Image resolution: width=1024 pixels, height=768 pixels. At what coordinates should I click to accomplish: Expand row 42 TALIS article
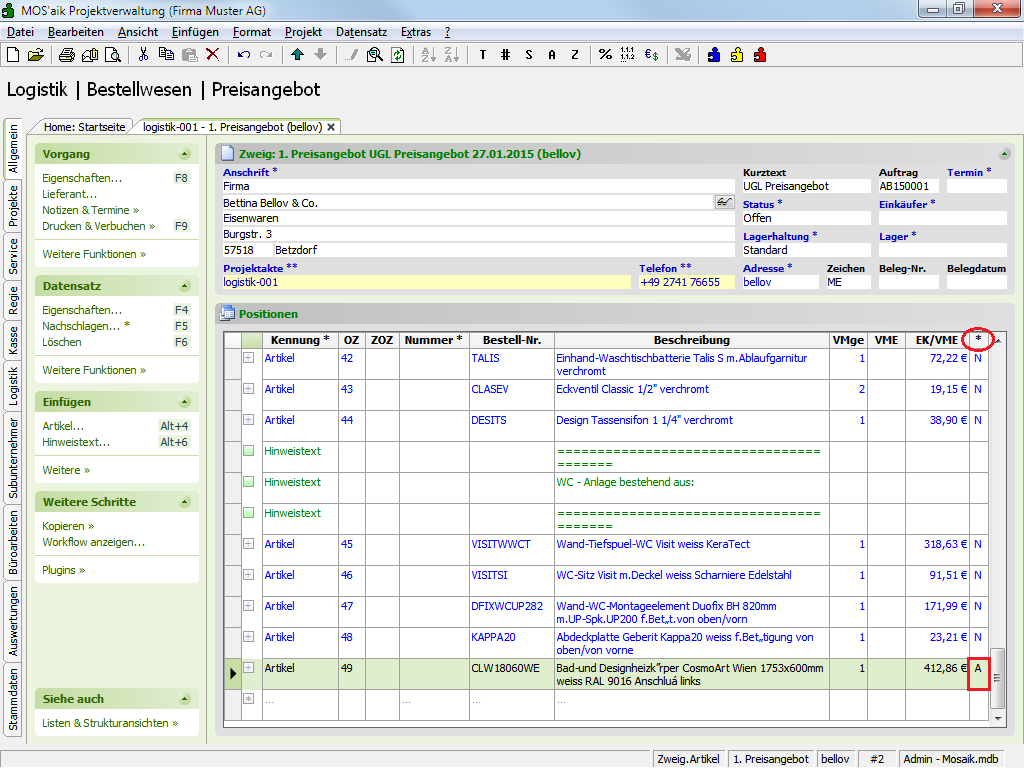point(249,358)
